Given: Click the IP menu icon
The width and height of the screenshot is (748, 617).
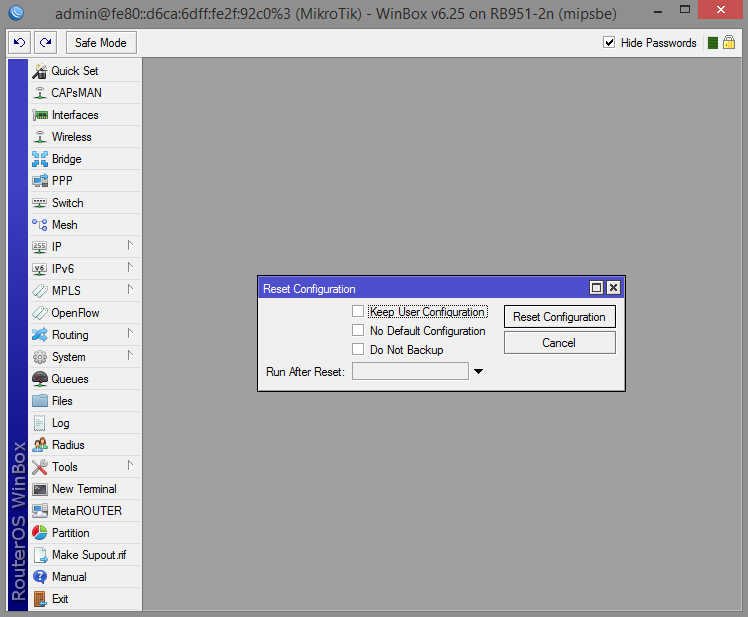Looking at the screenshot, I should tap(40, 247).
